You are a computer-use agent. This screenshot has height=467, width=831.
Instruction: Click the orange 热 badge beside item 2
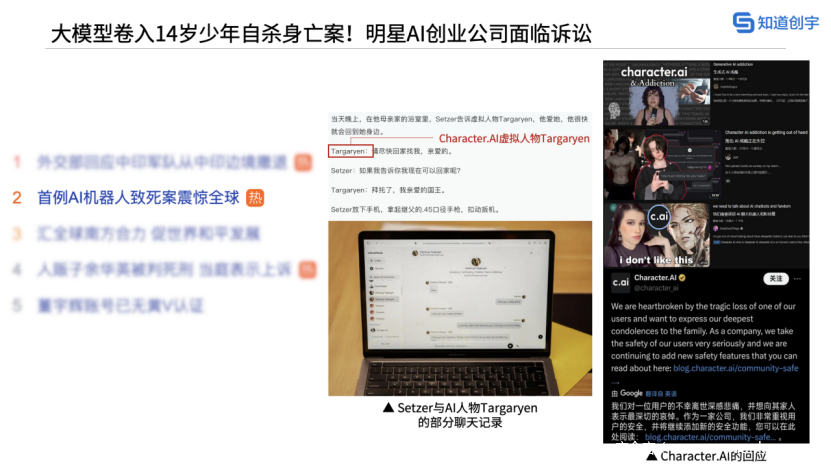[255, 198]
